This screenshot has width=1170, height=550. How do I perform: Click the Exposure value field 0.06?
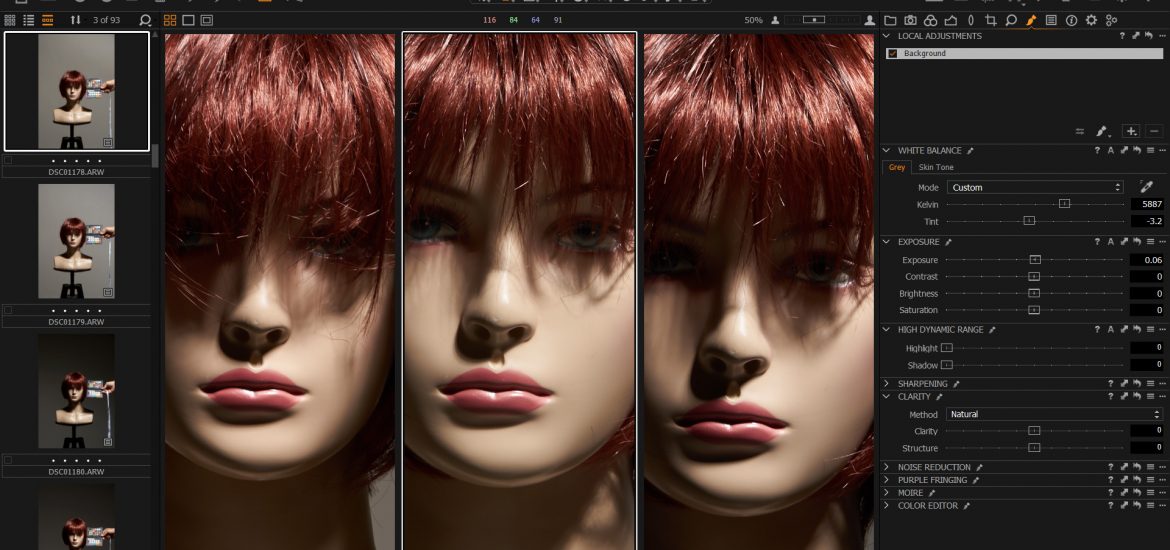(x=1148, y=260)
